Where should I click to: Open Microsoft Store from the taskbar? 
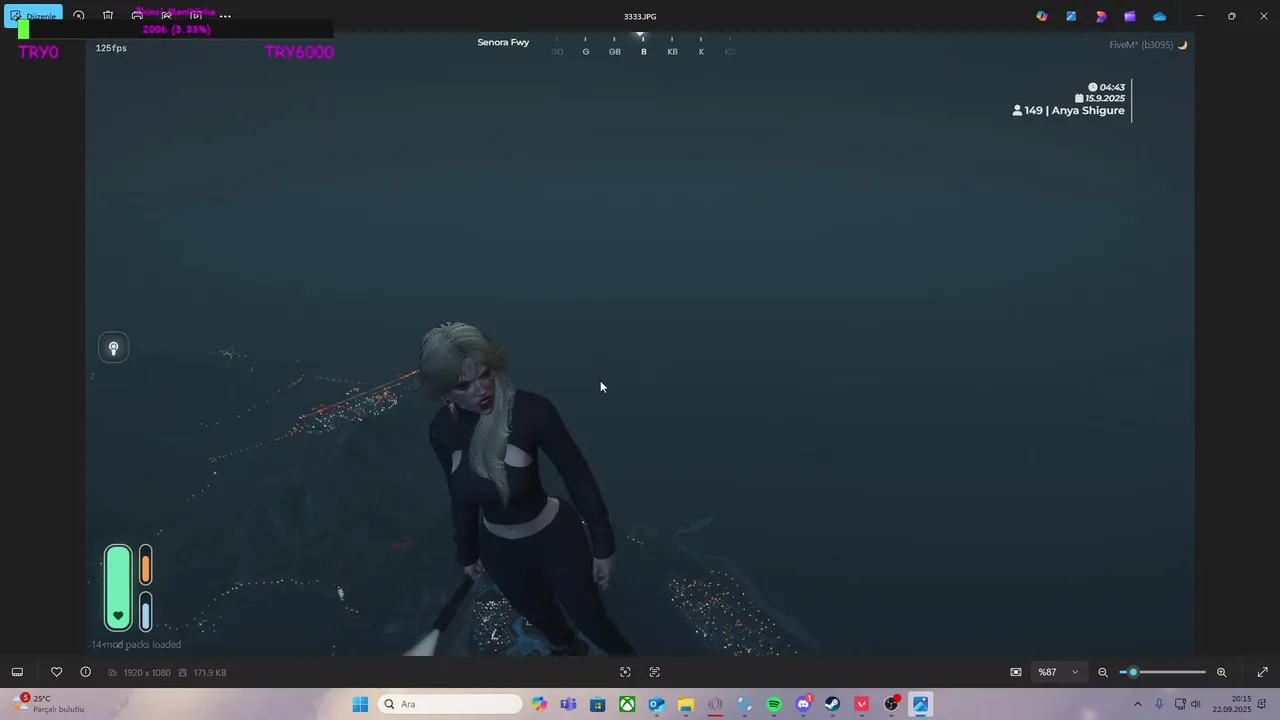click(598, 704)
